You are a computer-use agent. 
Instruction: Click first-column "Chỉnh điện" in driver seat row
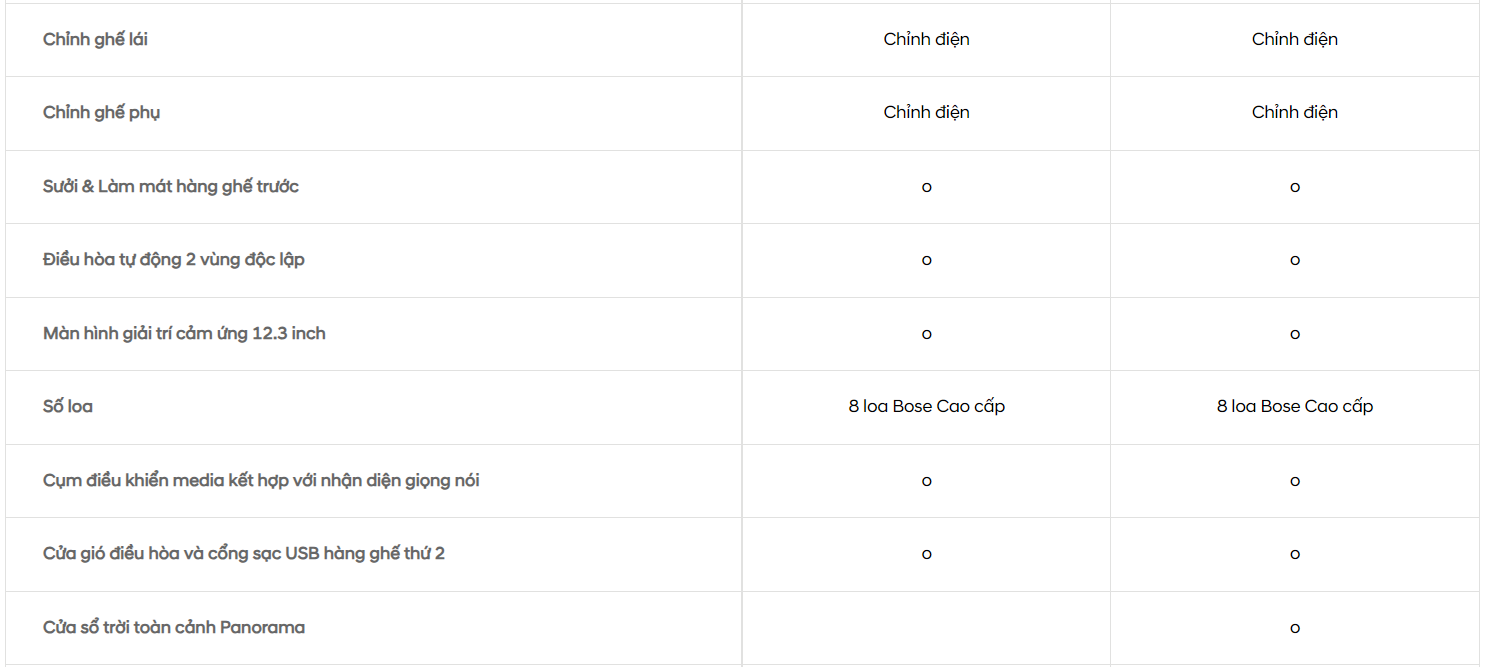point(926,39)
